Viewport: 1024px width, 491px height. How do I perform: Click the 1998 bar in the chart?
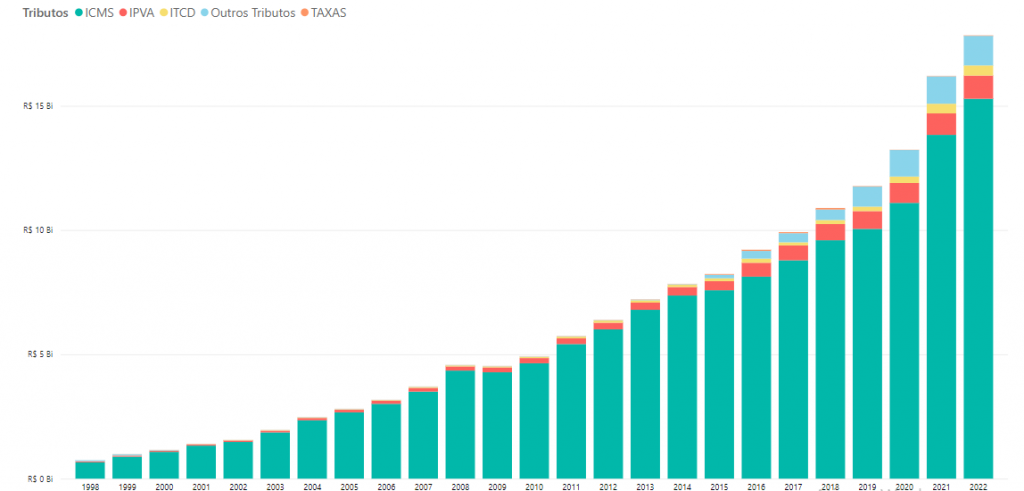coord(90,469)
